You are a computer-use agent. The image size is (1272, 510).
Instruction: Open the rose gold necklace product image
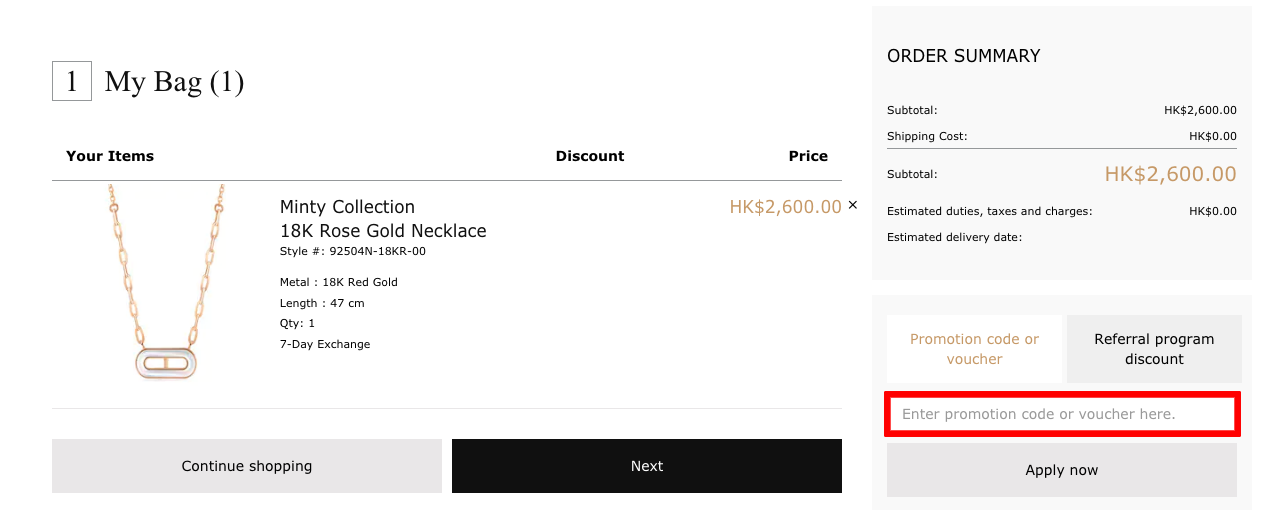[166, 282]
